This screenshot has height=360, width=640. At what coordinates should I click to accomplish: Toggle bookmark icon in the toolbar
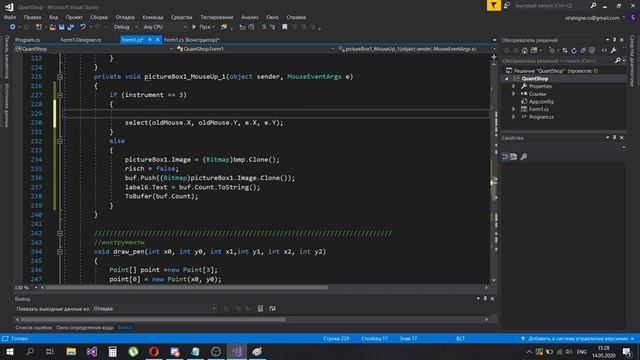tap(284, 27)
